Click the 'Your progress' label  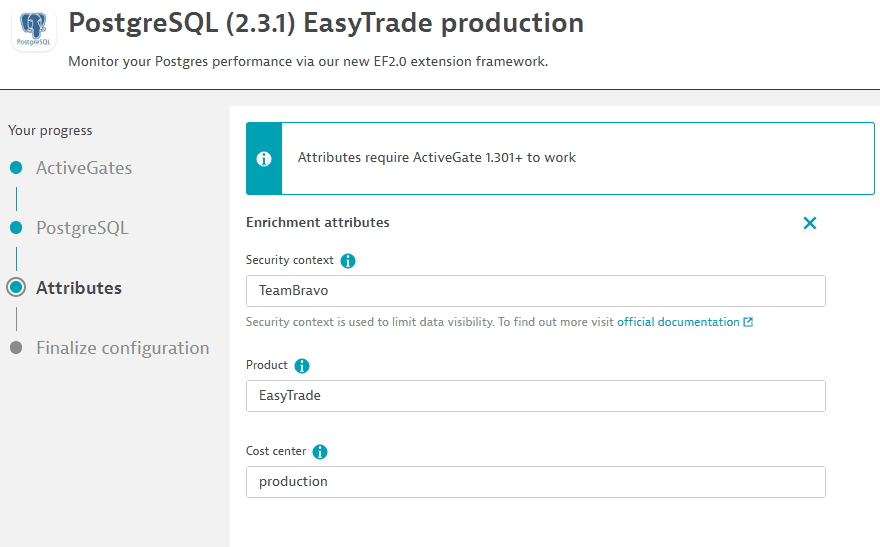[x=50, y=130]
